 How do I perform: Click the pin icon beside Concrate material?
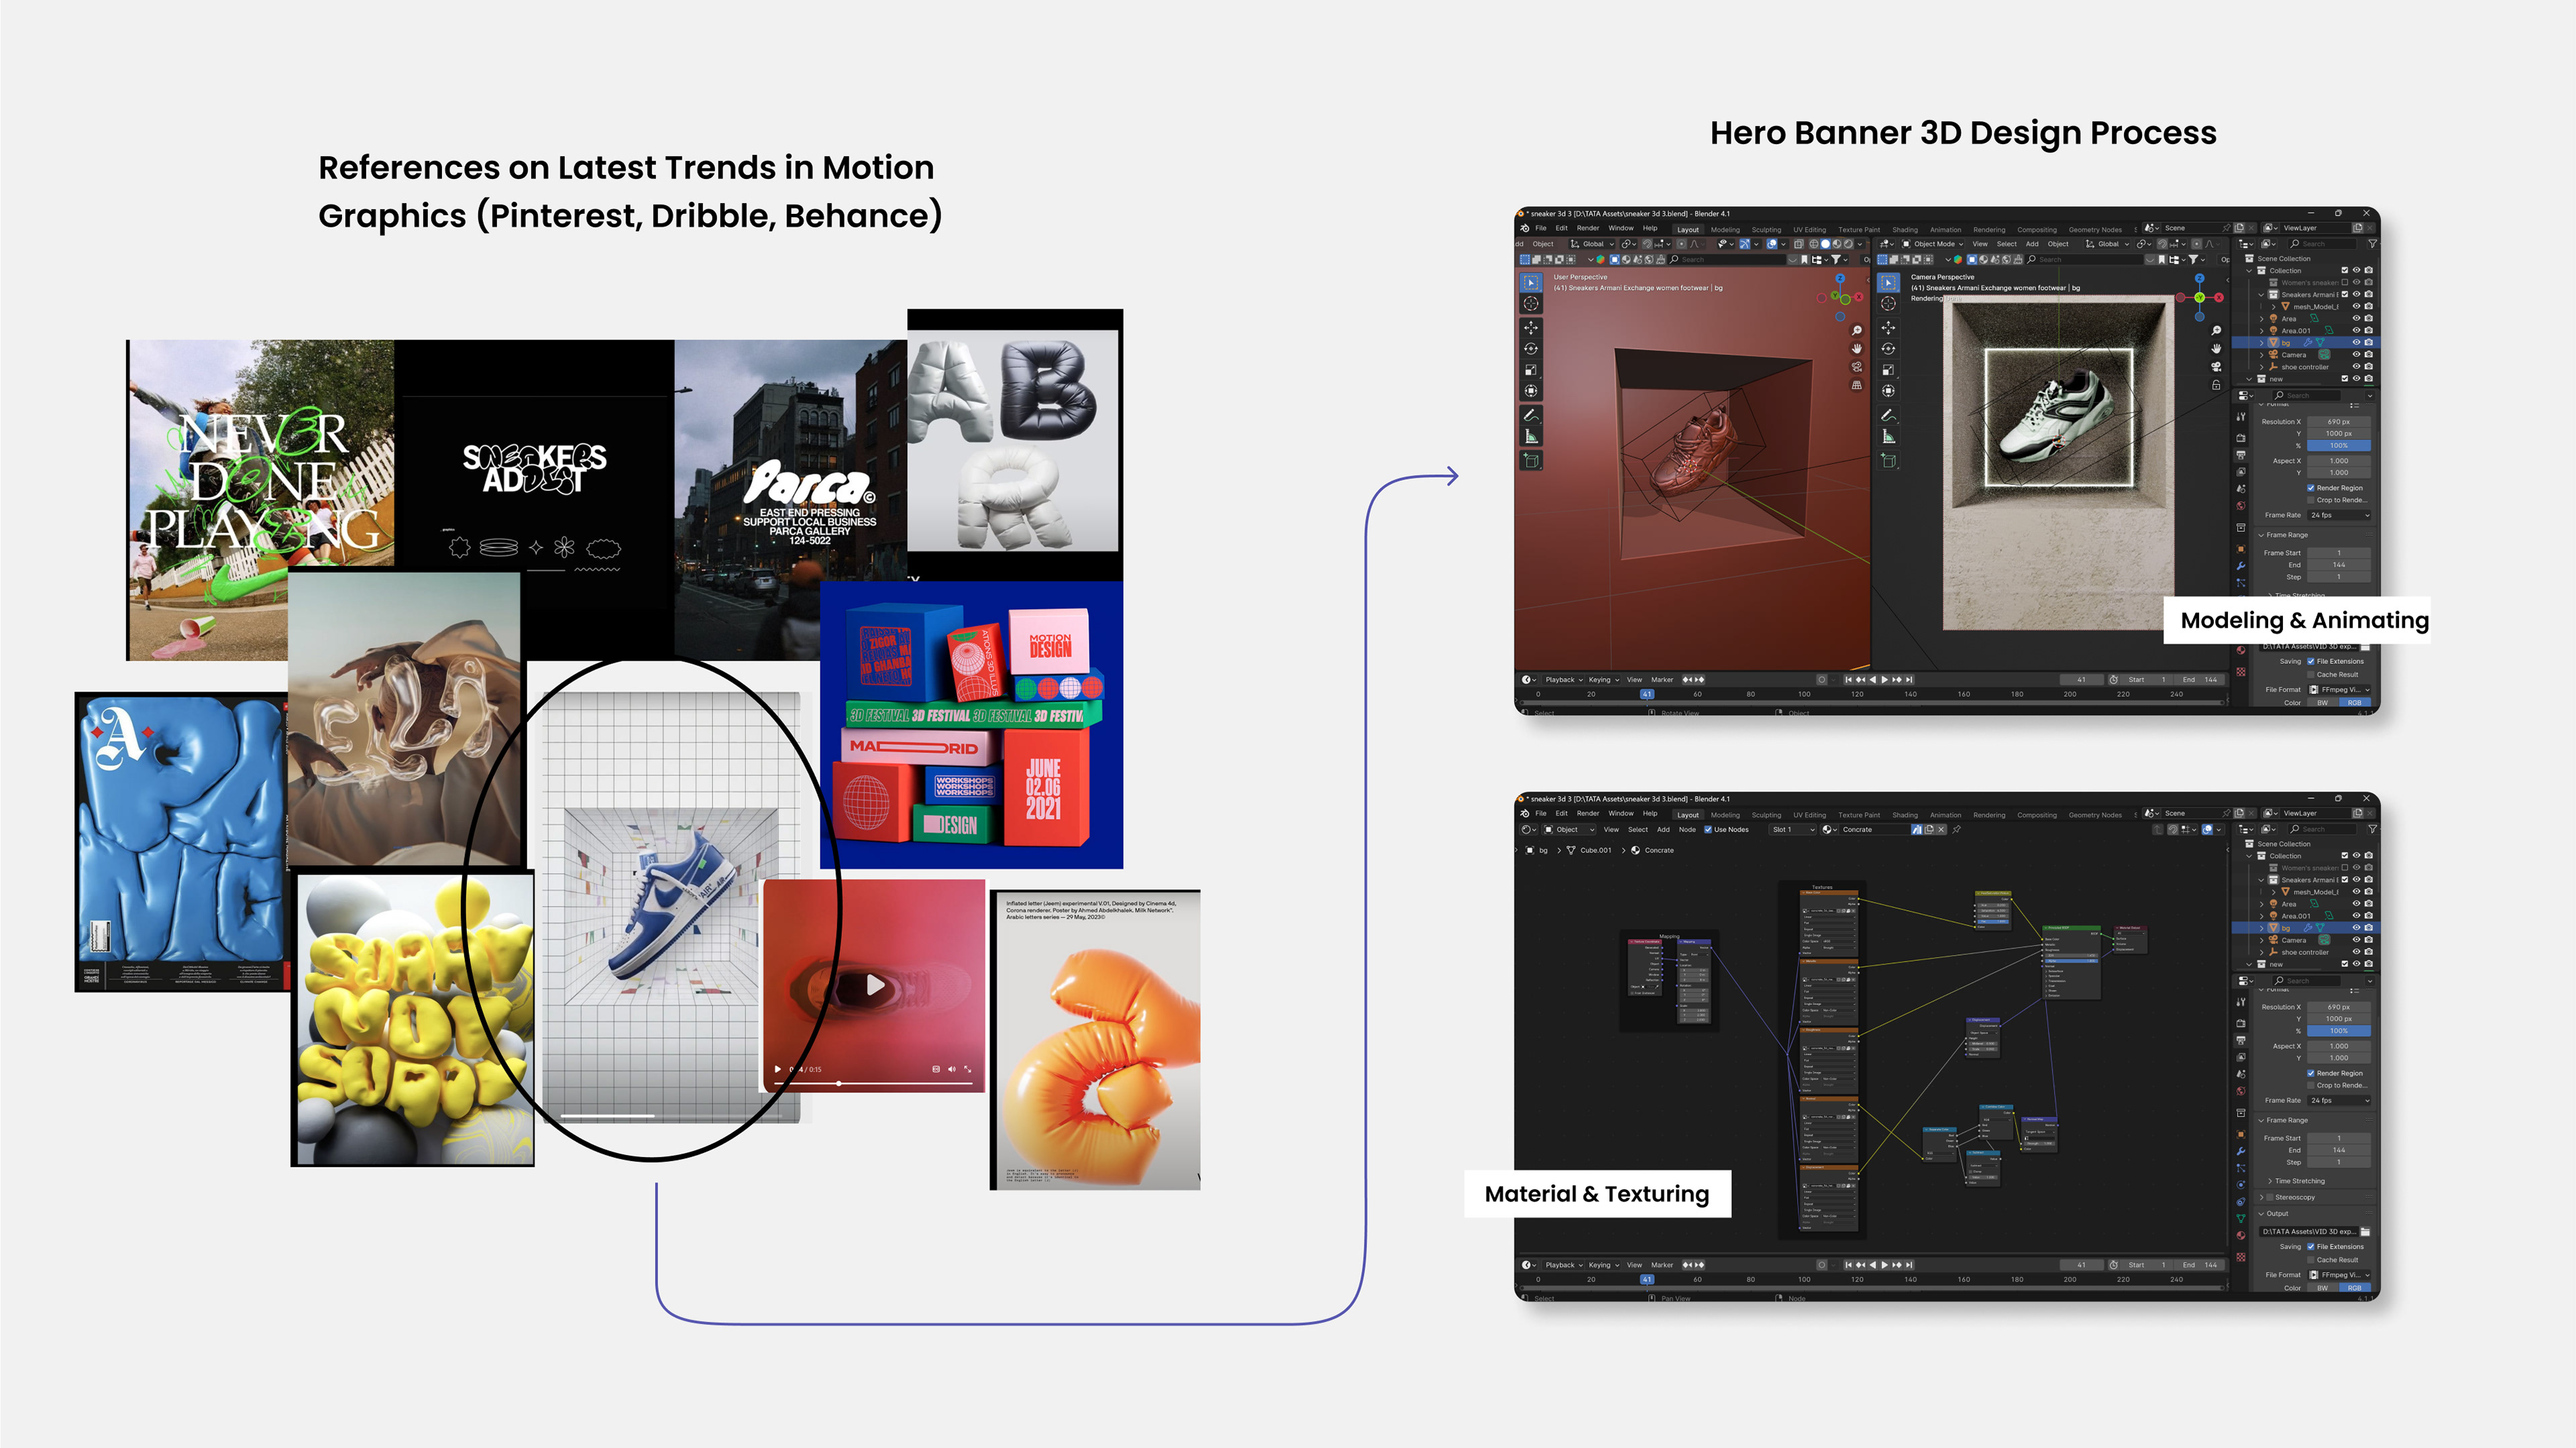[x=1957, y=829]
